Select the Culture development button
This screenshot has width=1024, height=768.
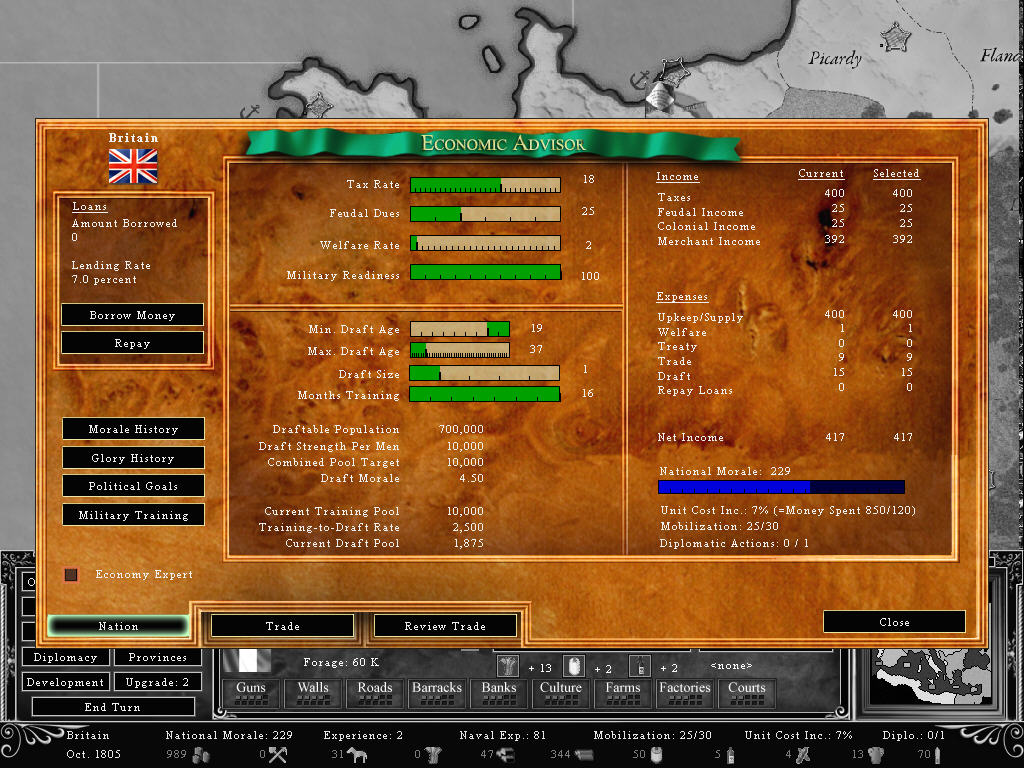point(560,693)
